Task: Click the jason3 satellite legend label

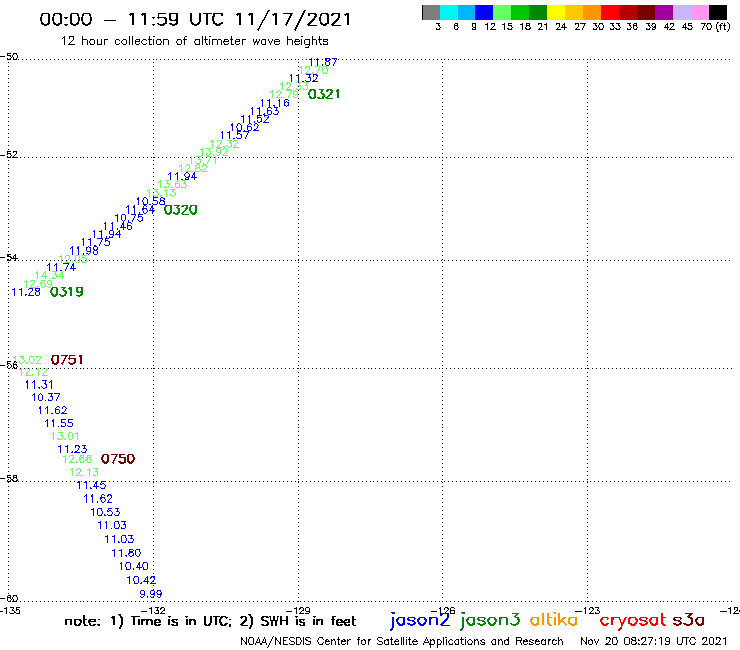Action: click(x=490, y=621)
